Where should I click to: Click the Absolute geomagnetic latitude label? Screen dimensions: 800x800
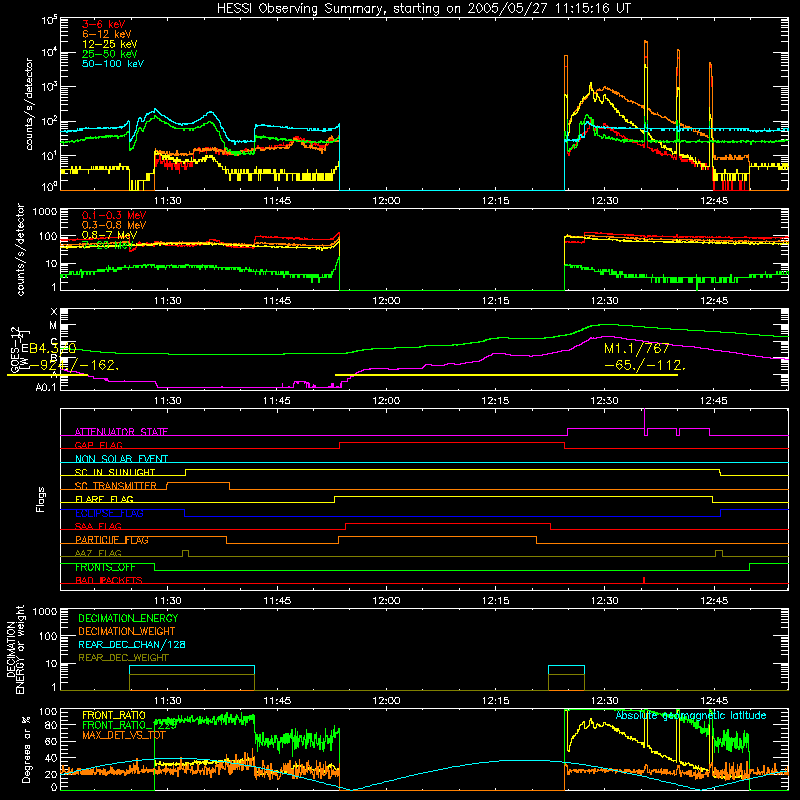click(691, 715)
